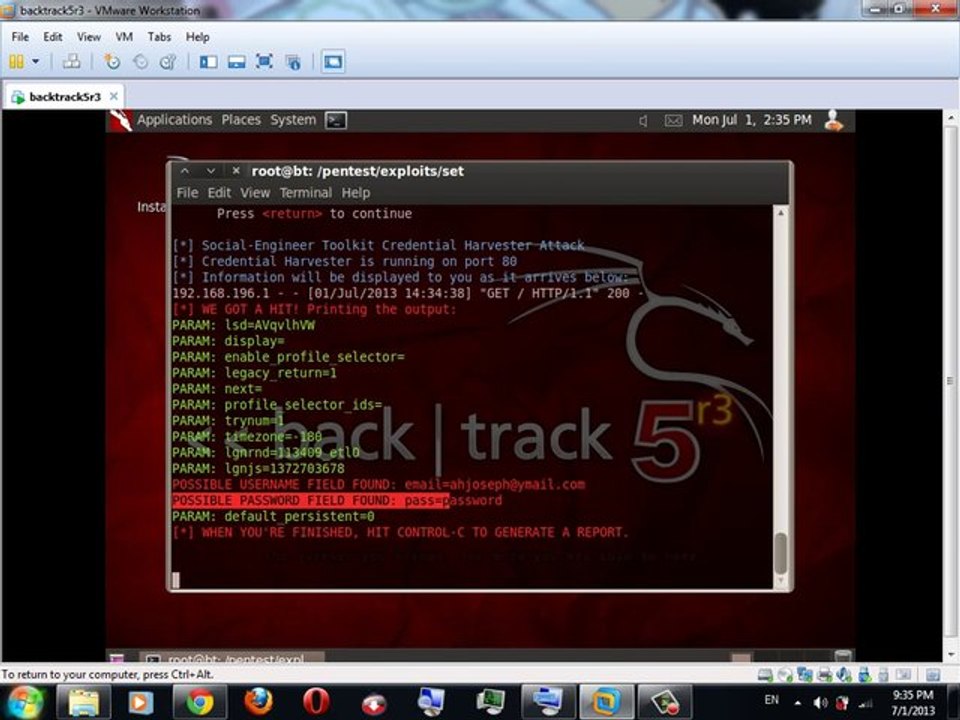Click the terminal title bar down-arrow button
The height and width of the screenshot is (720, 960).
click(211, 171)
